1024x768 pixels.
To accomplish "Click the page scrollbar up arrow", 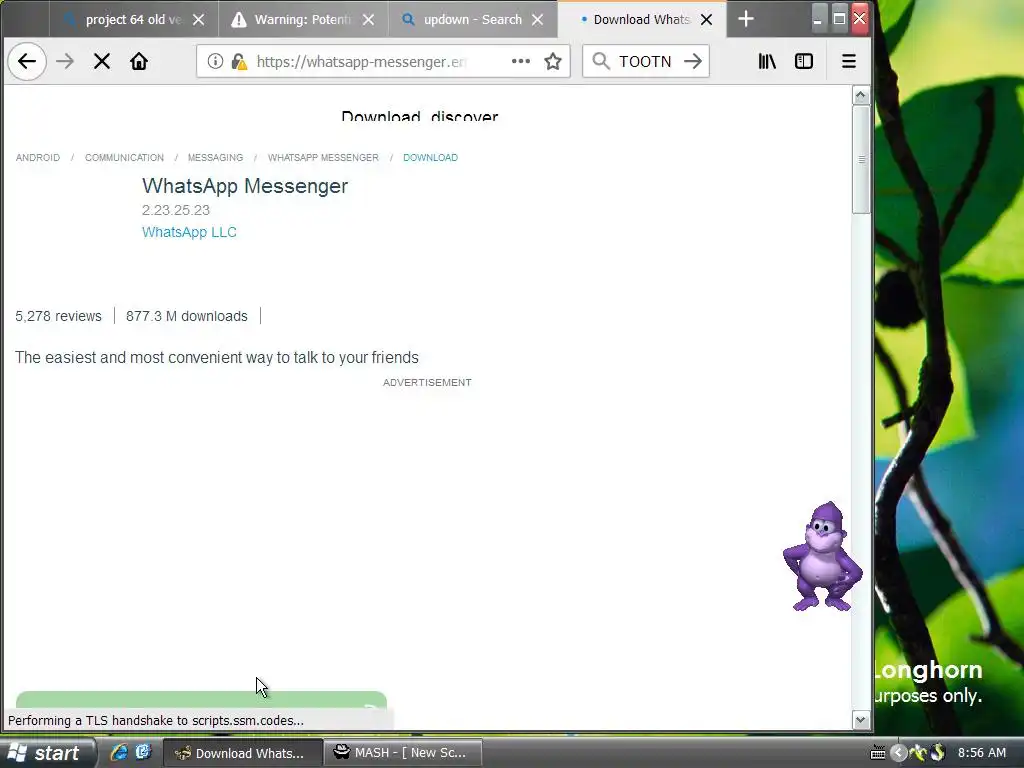I will [x=861, y=95].
